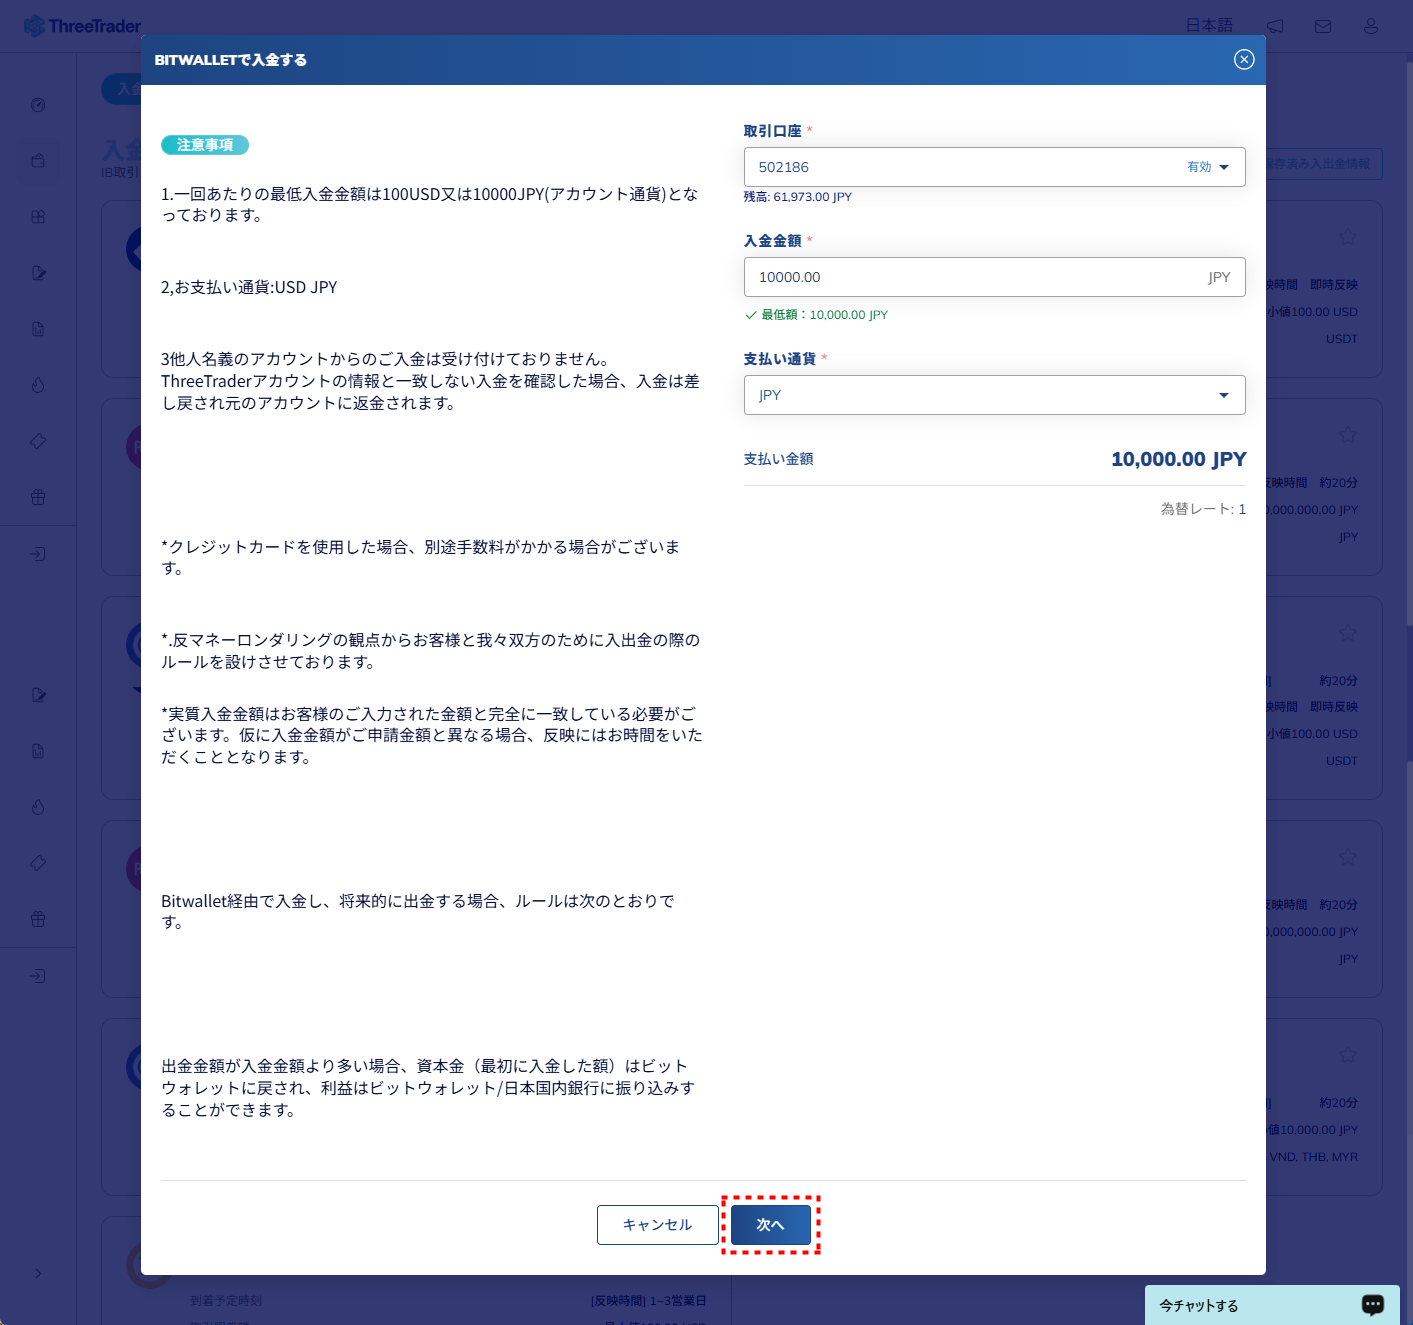
Task: Click the note starting *クレジットカードを使用した場合
Action: coord(421,557)
